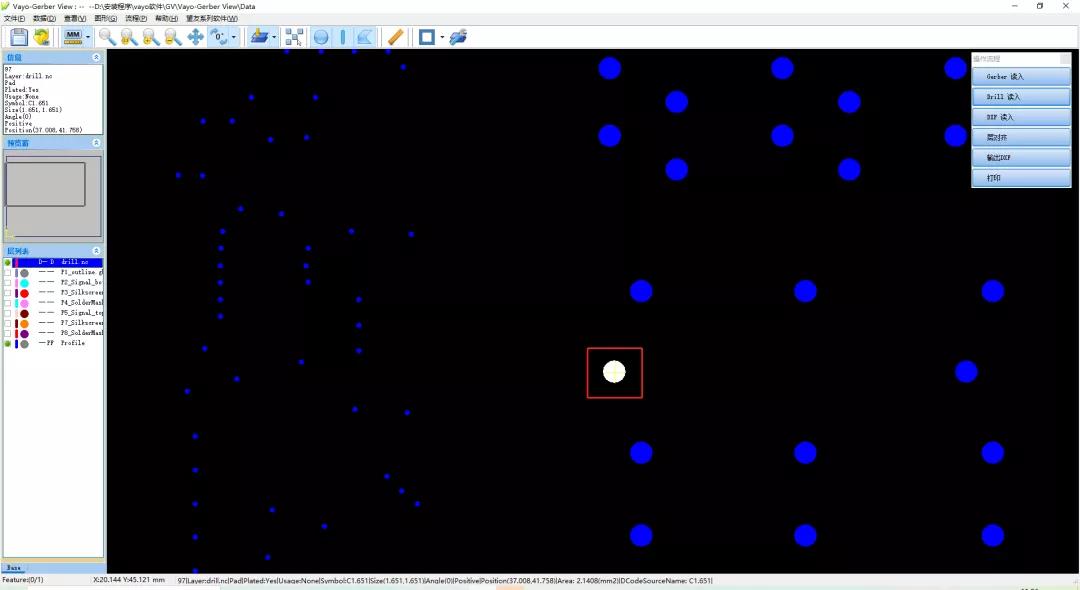
Task: Collapse the overview panel chevron
Action: pos(96,143)
